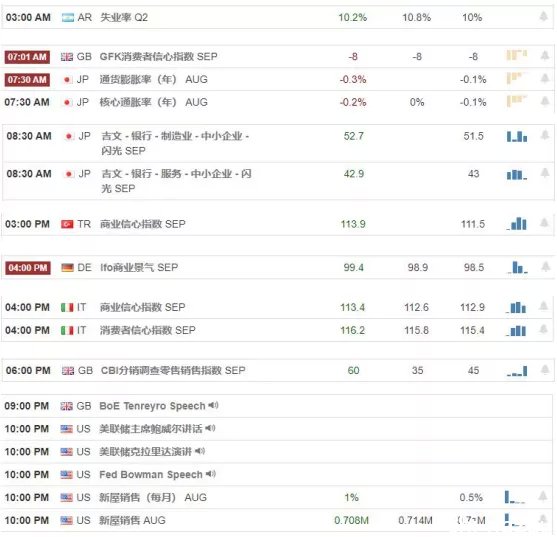The image size is (557, 537).
Task: Open bar chart for 新屋销售（每月）AUG
Action: 515,497
